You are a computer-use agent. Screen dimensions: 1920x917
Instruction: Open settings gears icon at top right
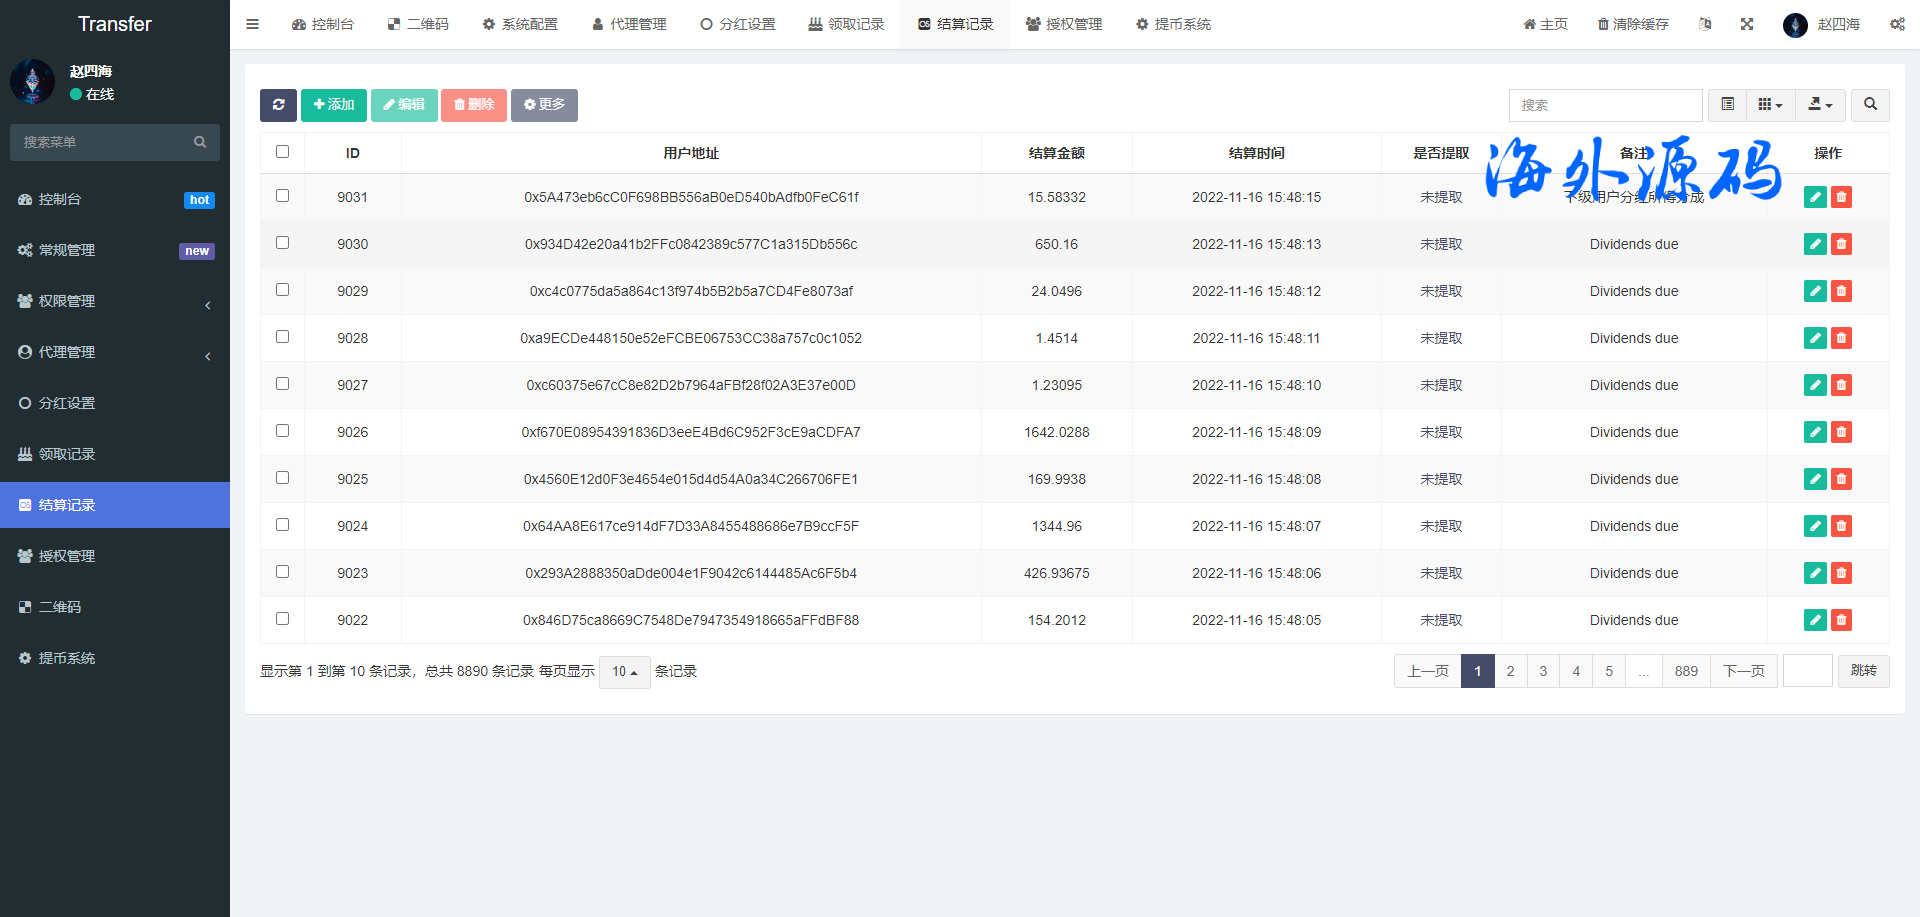point(1897,24)
